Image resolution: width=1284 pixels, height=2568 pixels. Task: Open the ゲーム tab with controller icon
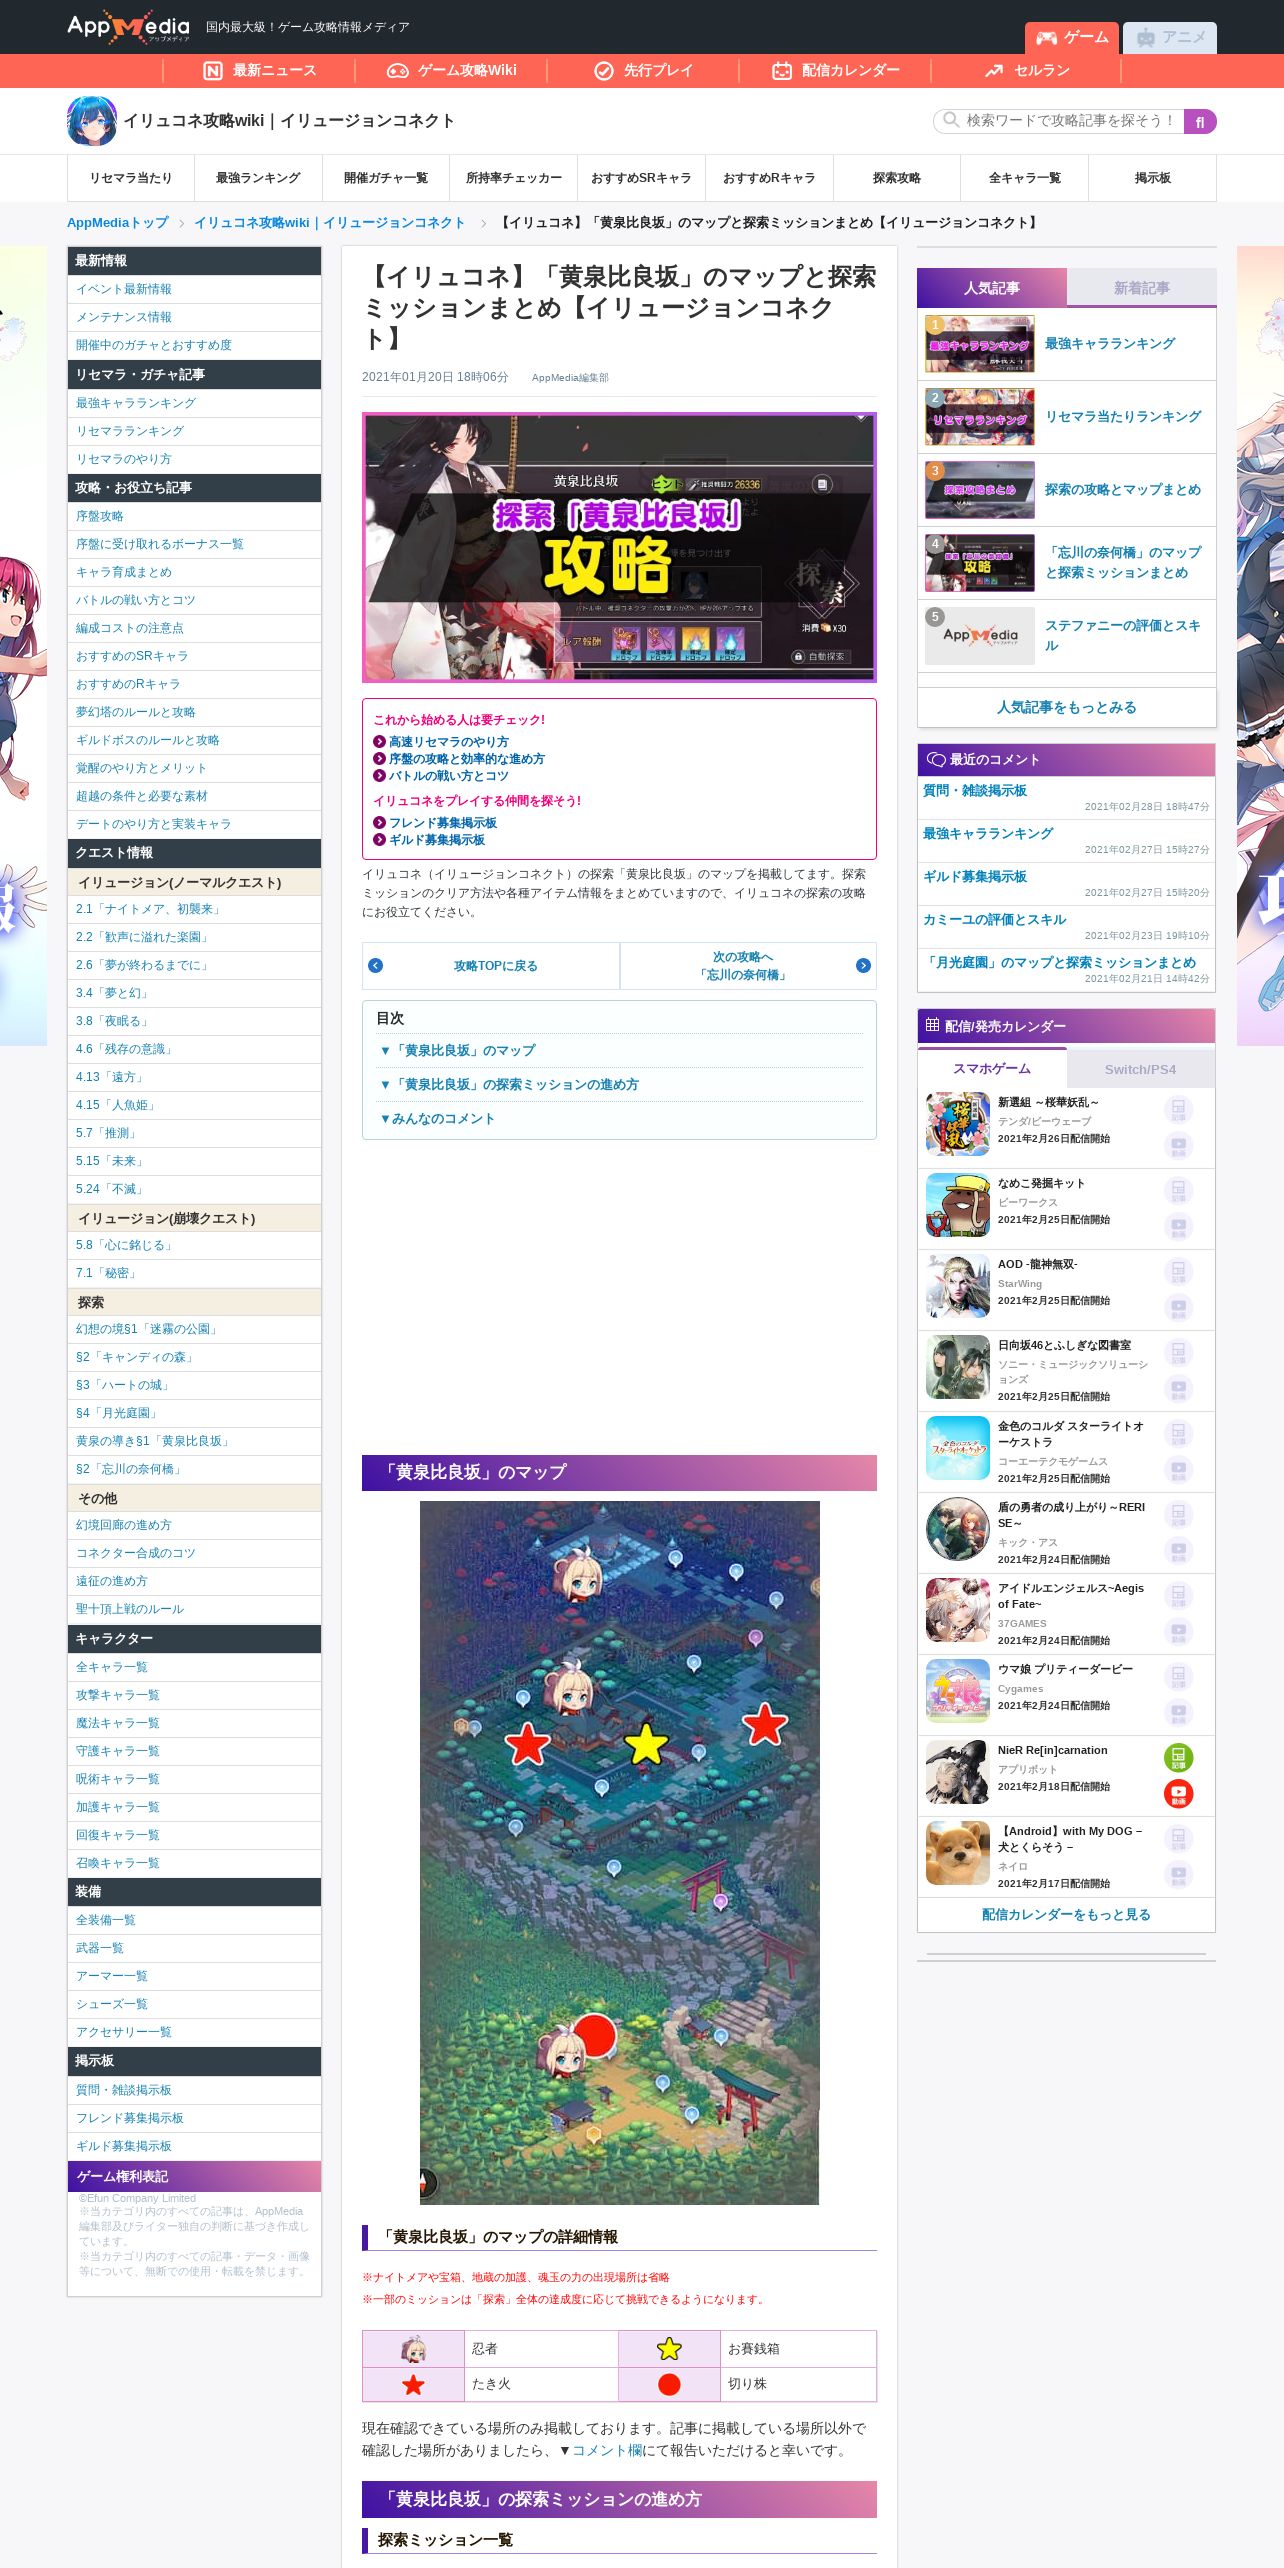(x=1072, y=37)
